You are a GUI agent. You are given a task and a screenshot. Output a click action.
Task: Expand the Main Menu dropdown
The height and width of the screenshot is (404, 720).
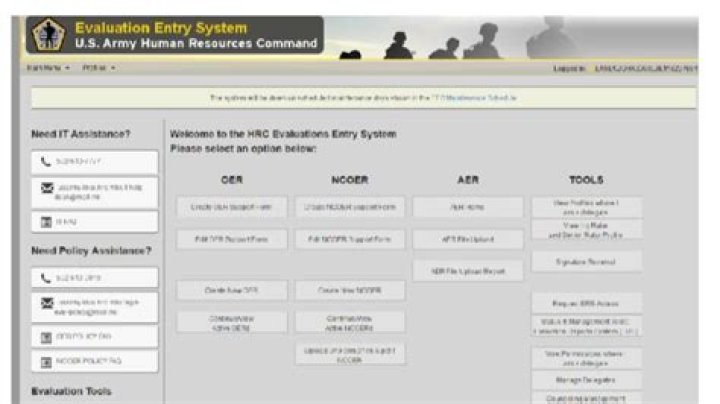tap(48, 68)
